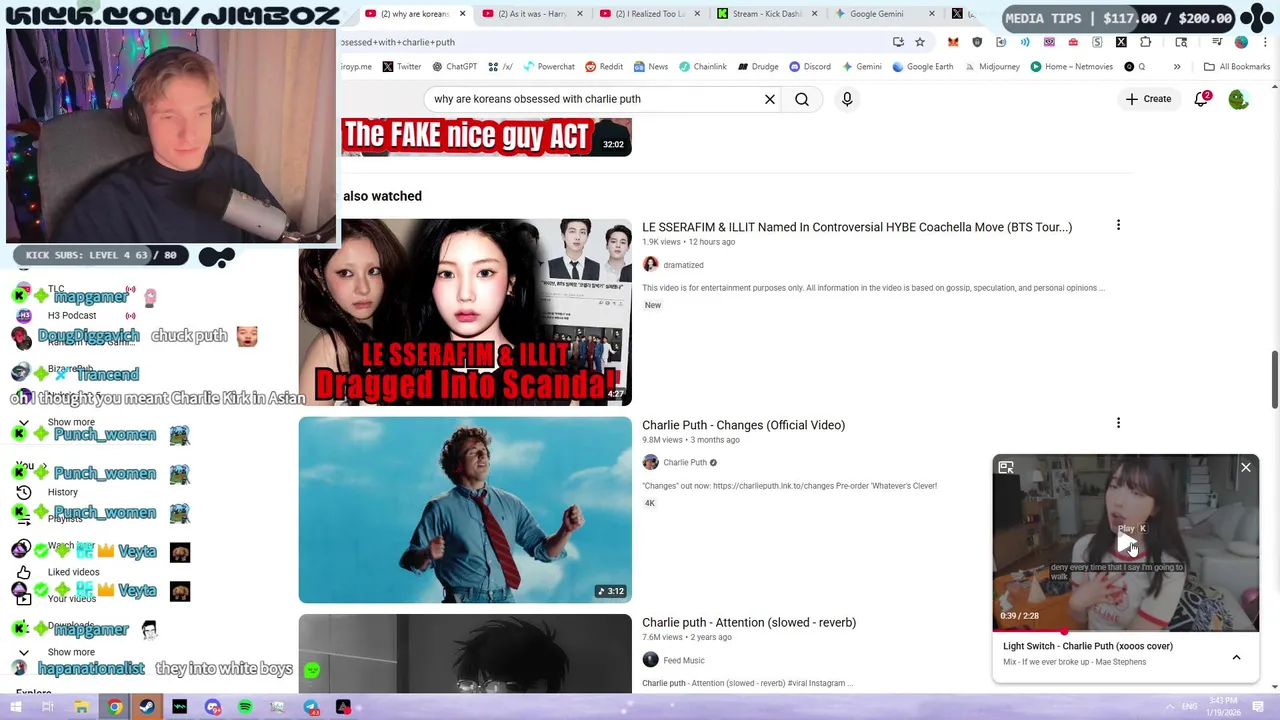Open options for LE SSERAFIM video
Screen dimensions: 1280x720
pyautogui.click(x=1118, y=226)
